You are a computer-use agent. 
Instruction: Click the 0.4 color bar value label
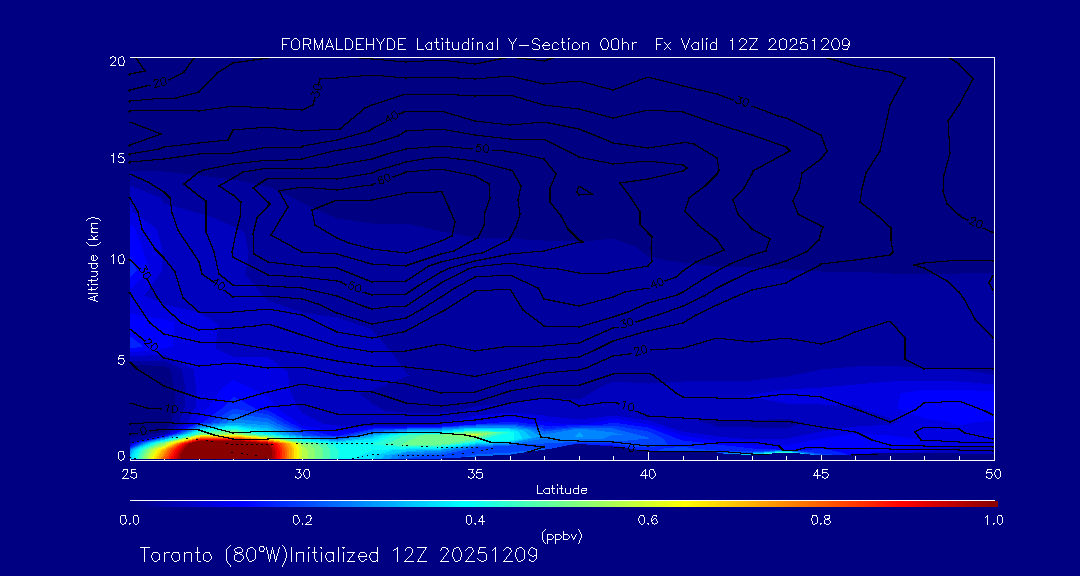pos(475,520)
